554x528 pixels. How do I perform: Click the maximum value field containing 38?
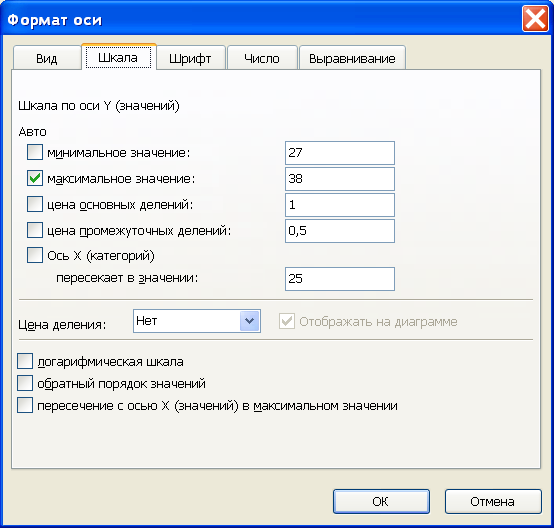(x=340, y=179)
